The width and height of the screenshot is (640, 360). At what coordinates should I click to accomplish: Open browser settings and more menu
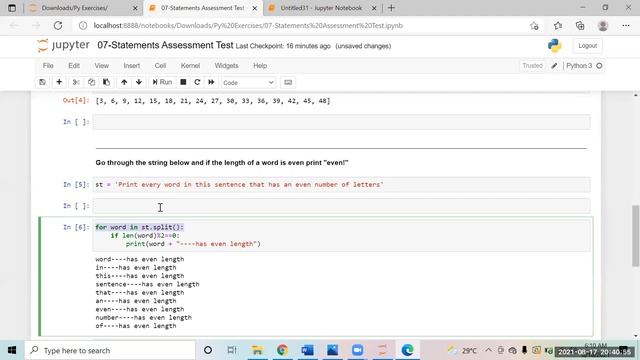pyautogui.click(x=626, y=26)
